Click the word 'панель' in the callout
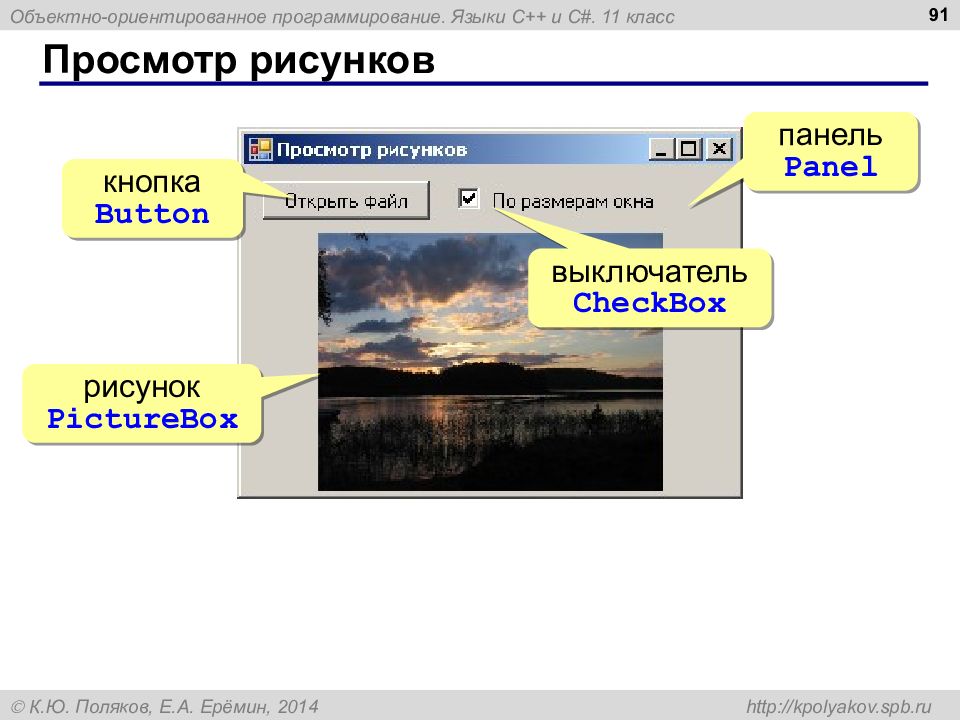 coord(830,135)
